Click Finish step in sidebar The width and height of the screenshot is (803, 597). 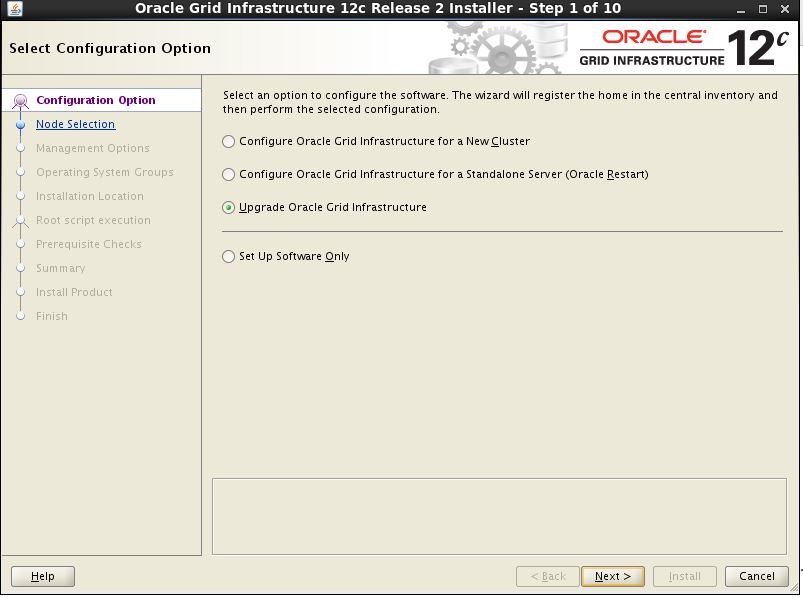[52, 316]
